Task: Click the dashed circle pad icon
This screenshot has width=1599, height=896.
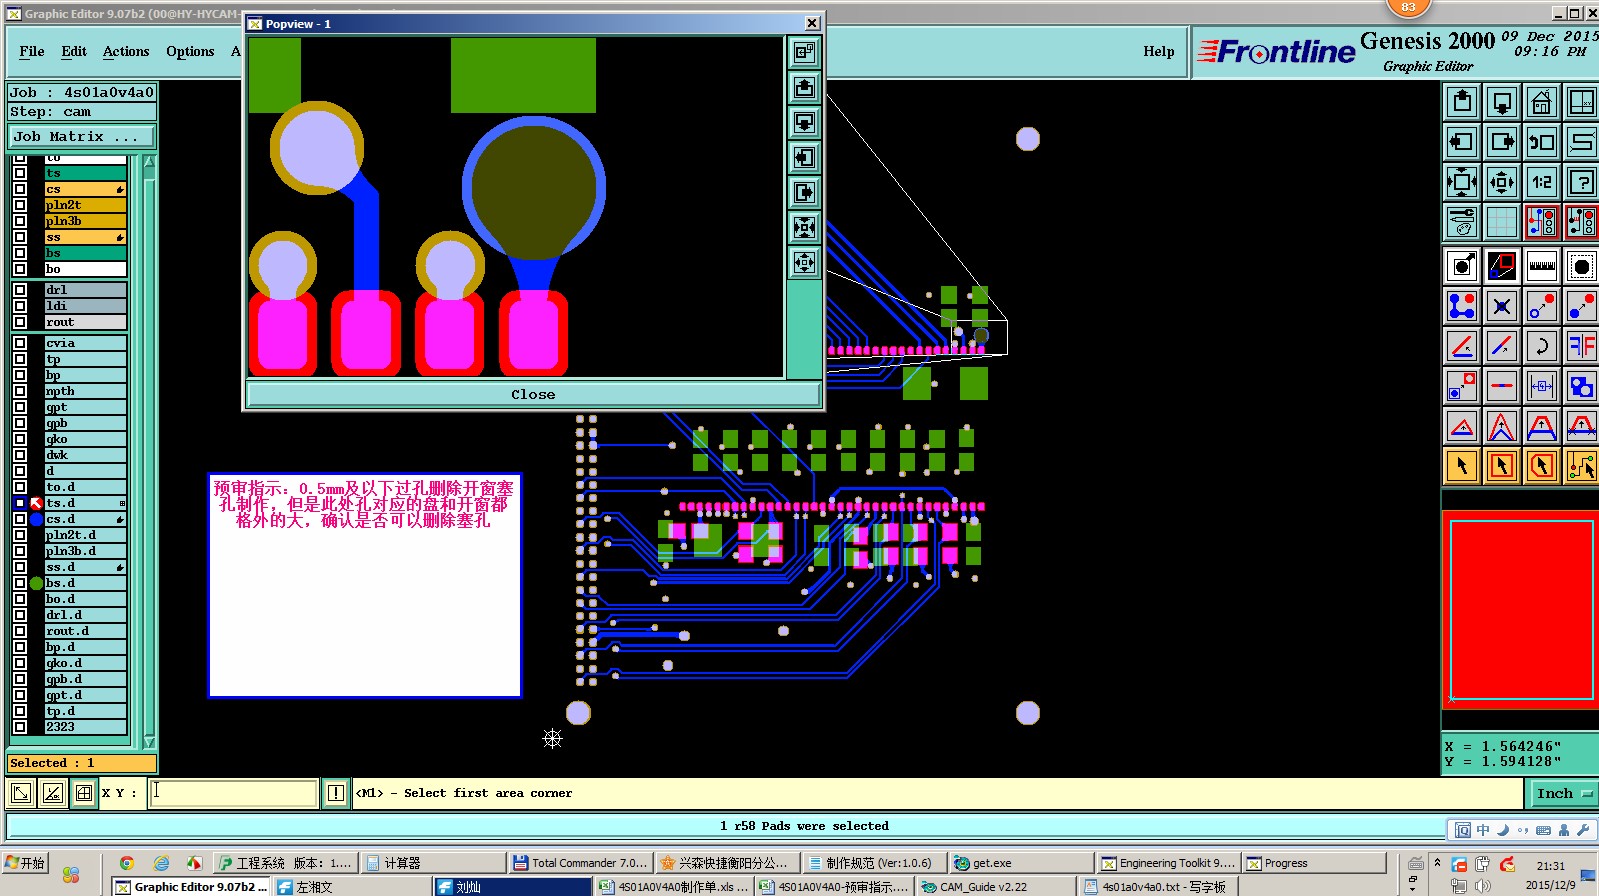Action: [1582, 266]
